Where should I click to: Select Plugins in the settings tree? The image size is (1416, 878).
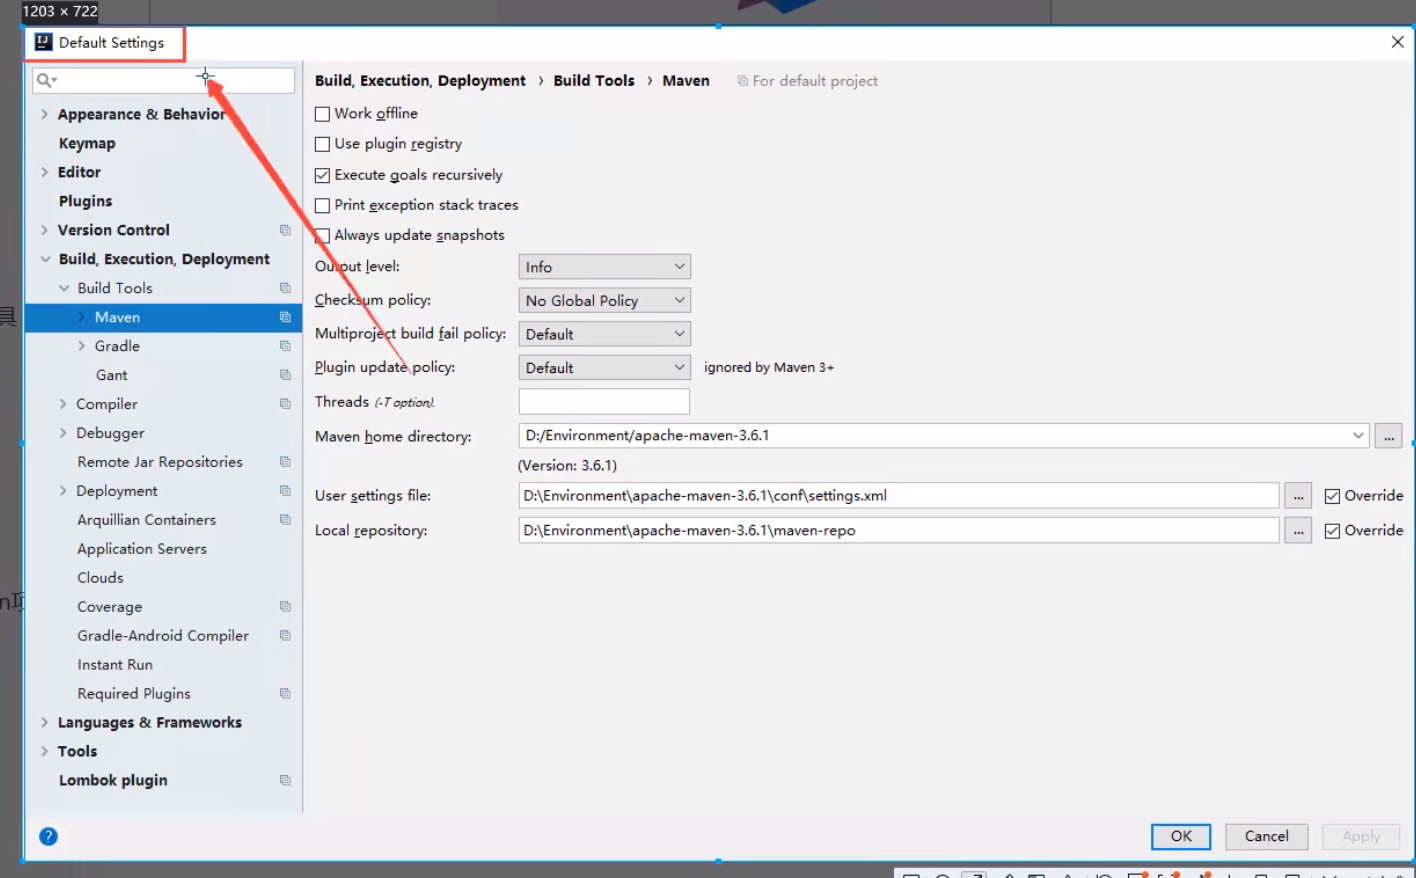tap(85, 201)
